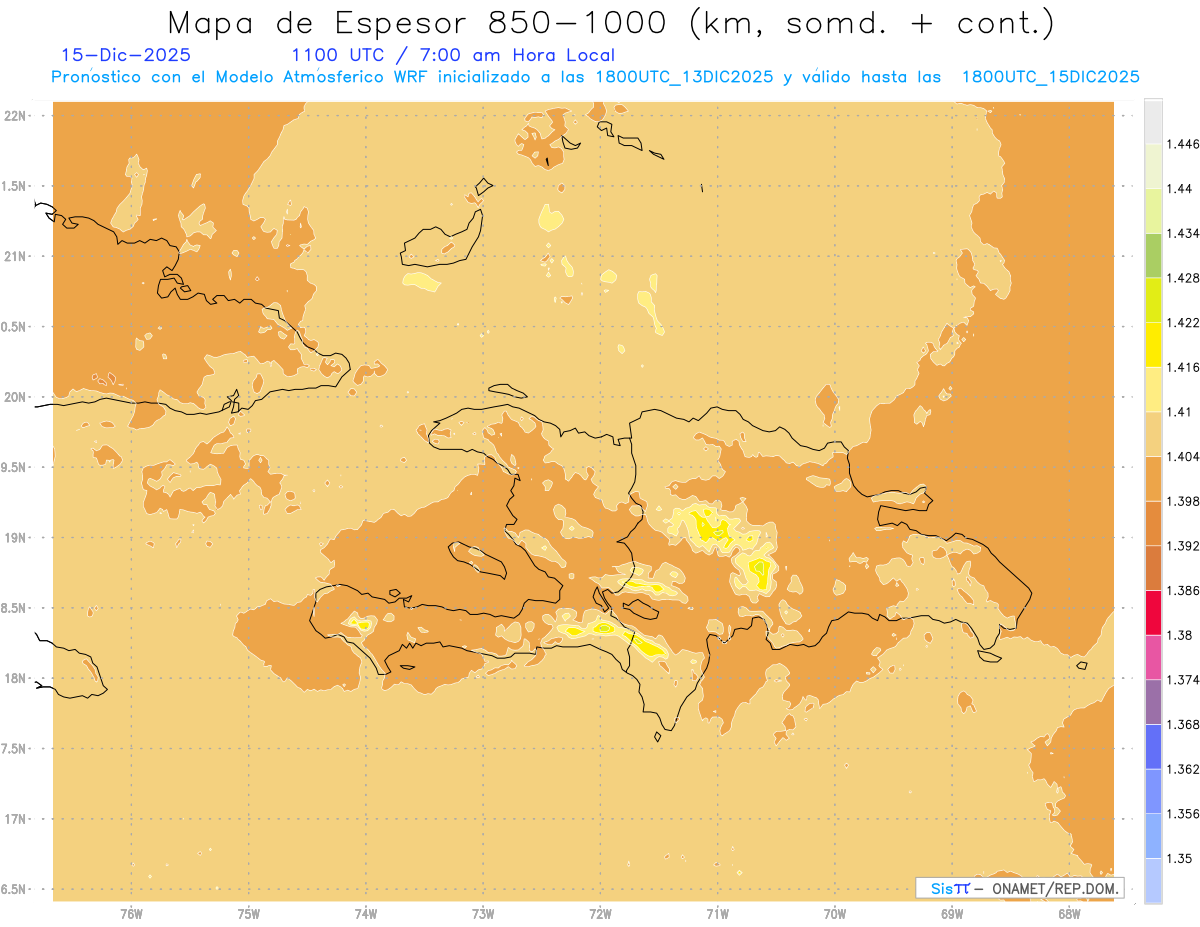
Task: Select the '75W' longitude label
Action: point(249,913)
